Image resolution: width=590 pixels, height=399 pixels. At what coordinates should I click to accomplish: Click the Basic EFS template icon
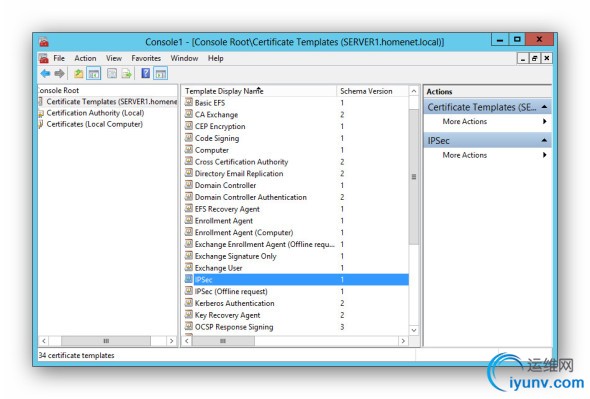(189, 102)
